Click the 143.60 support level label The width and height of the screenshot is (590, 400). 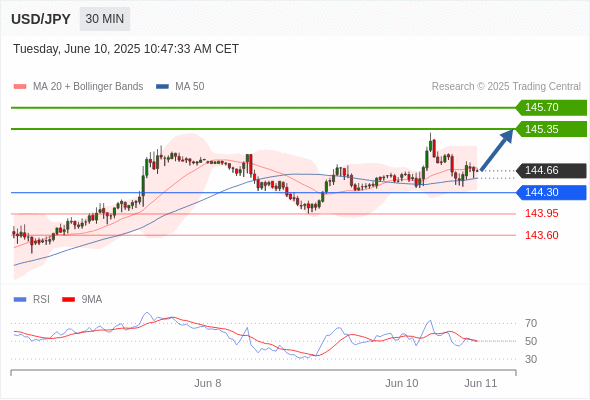click(x=542, y=235)
